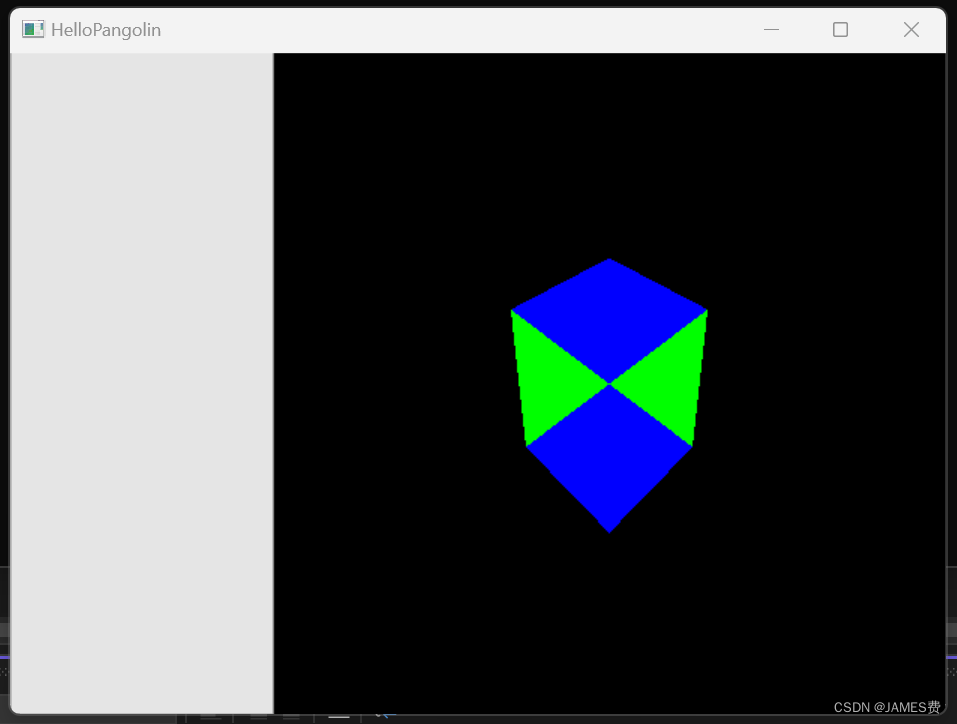Close the HelloPangolin window
957x724 pixels.
(911, 29)
